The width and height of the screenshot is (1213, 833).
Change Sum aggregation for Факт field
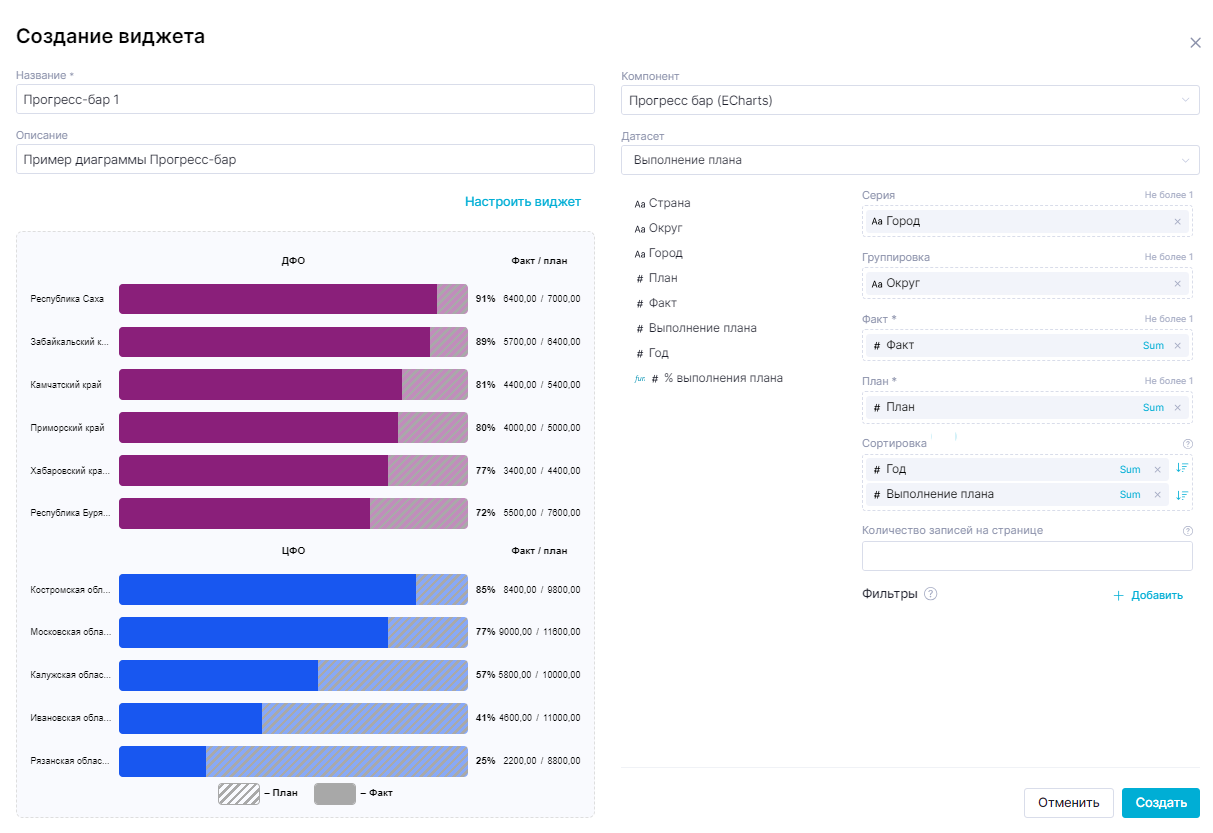(1153, 345)
